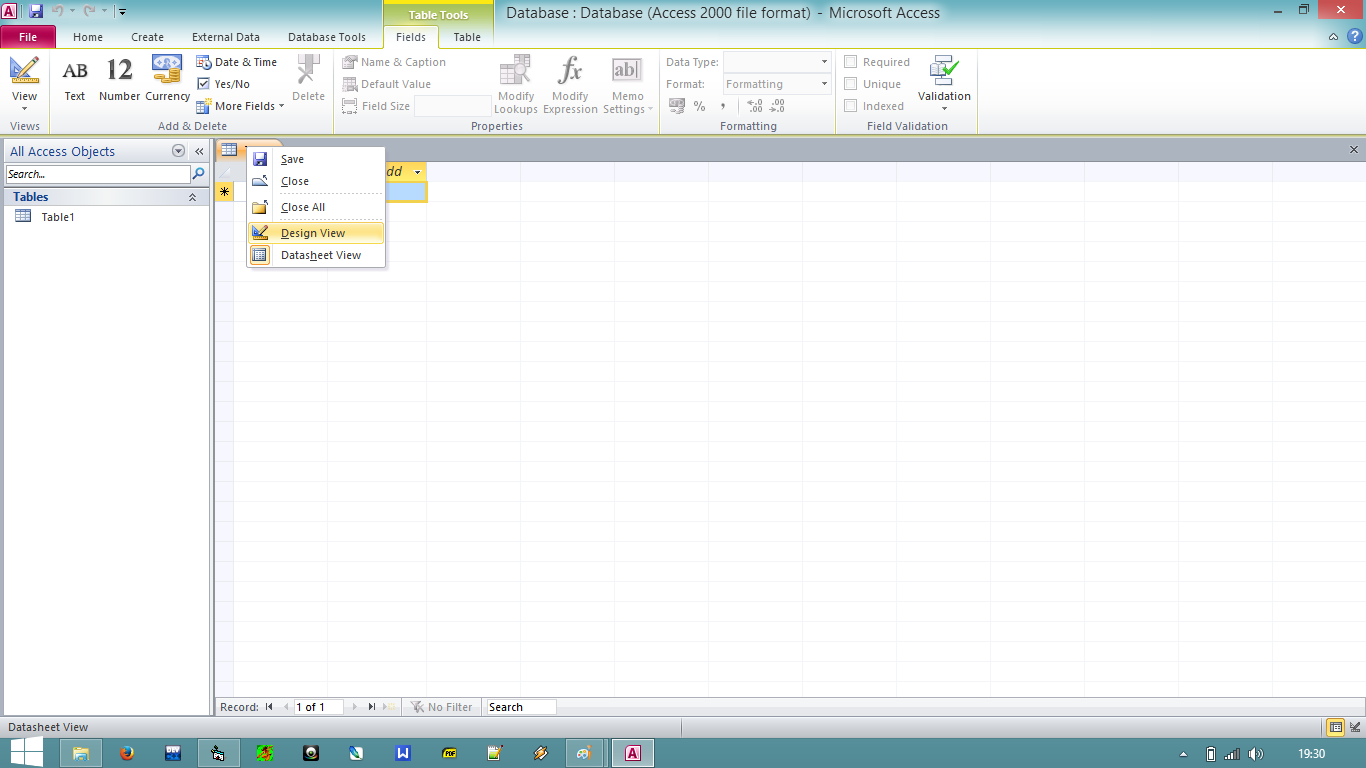This screenshot has height=768, width=1366.
Task: Choose Close All from the context menu
Action: click(x=316, y=207)
